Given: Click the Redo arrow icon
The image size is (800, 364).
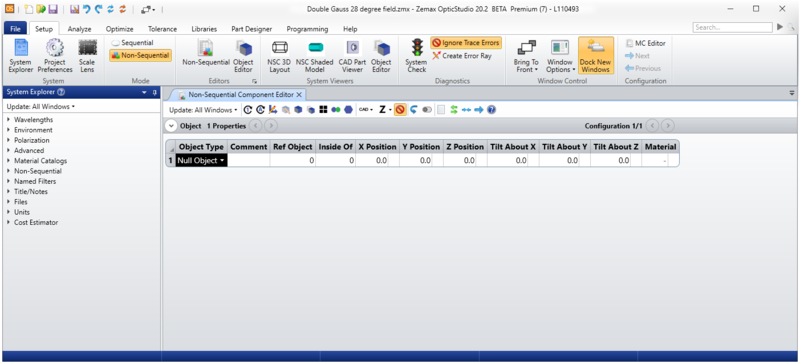Looking at the screenshot, I should [98, 9].
